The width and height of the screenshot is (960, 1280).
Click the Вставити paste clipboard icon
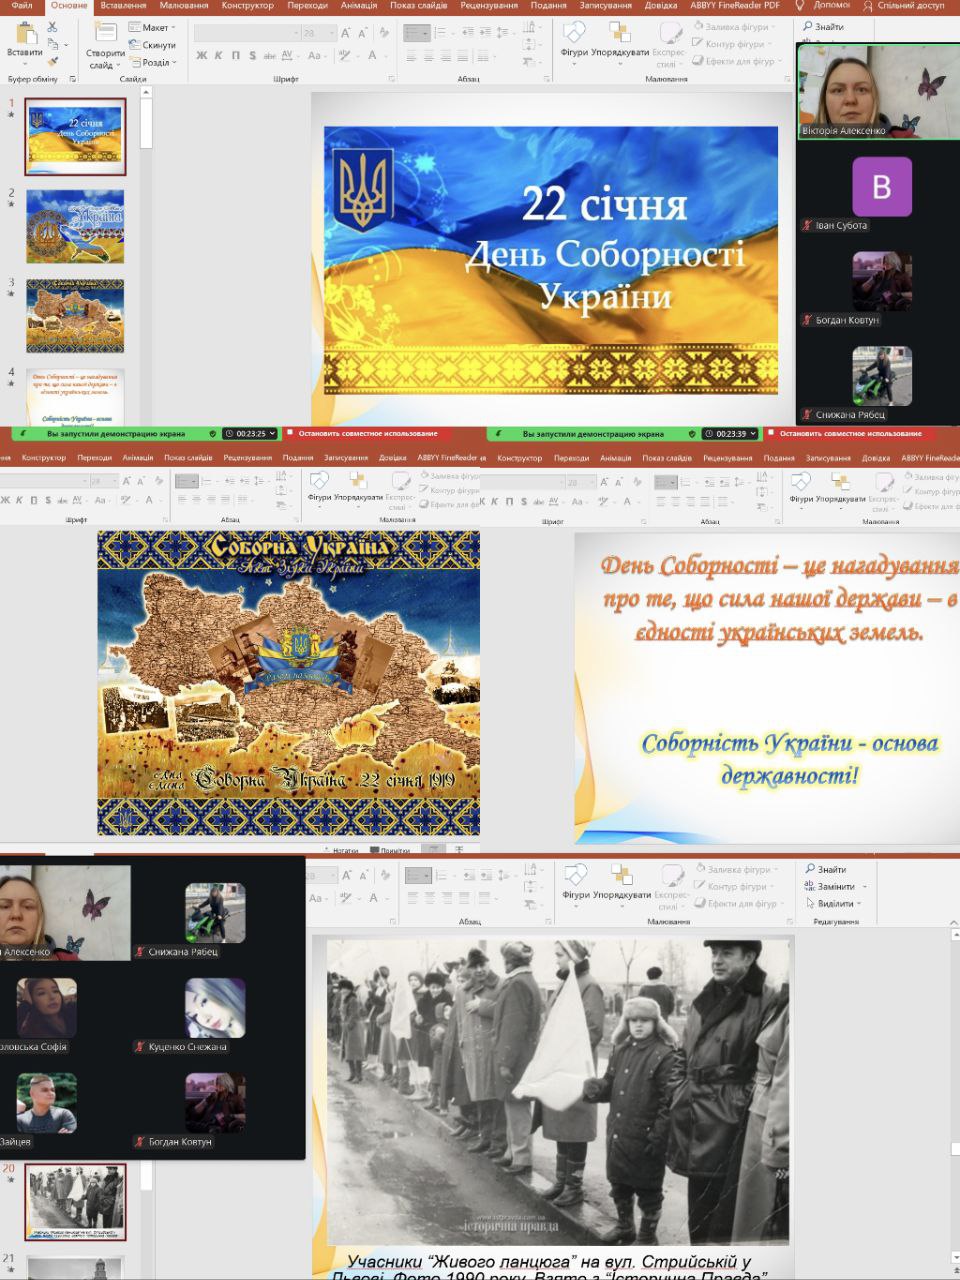pyautogui.click(x=24, y=39)
